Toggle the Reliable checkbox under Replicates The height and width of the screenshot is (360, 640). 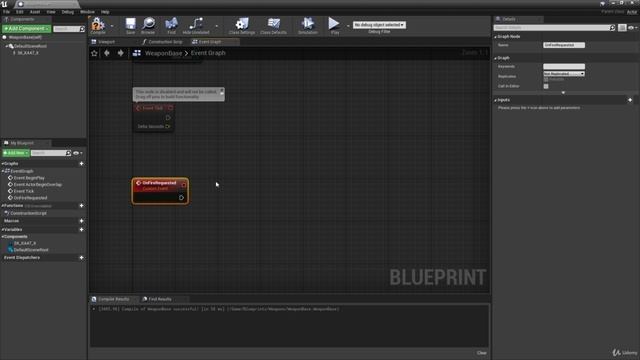(546, 79)
